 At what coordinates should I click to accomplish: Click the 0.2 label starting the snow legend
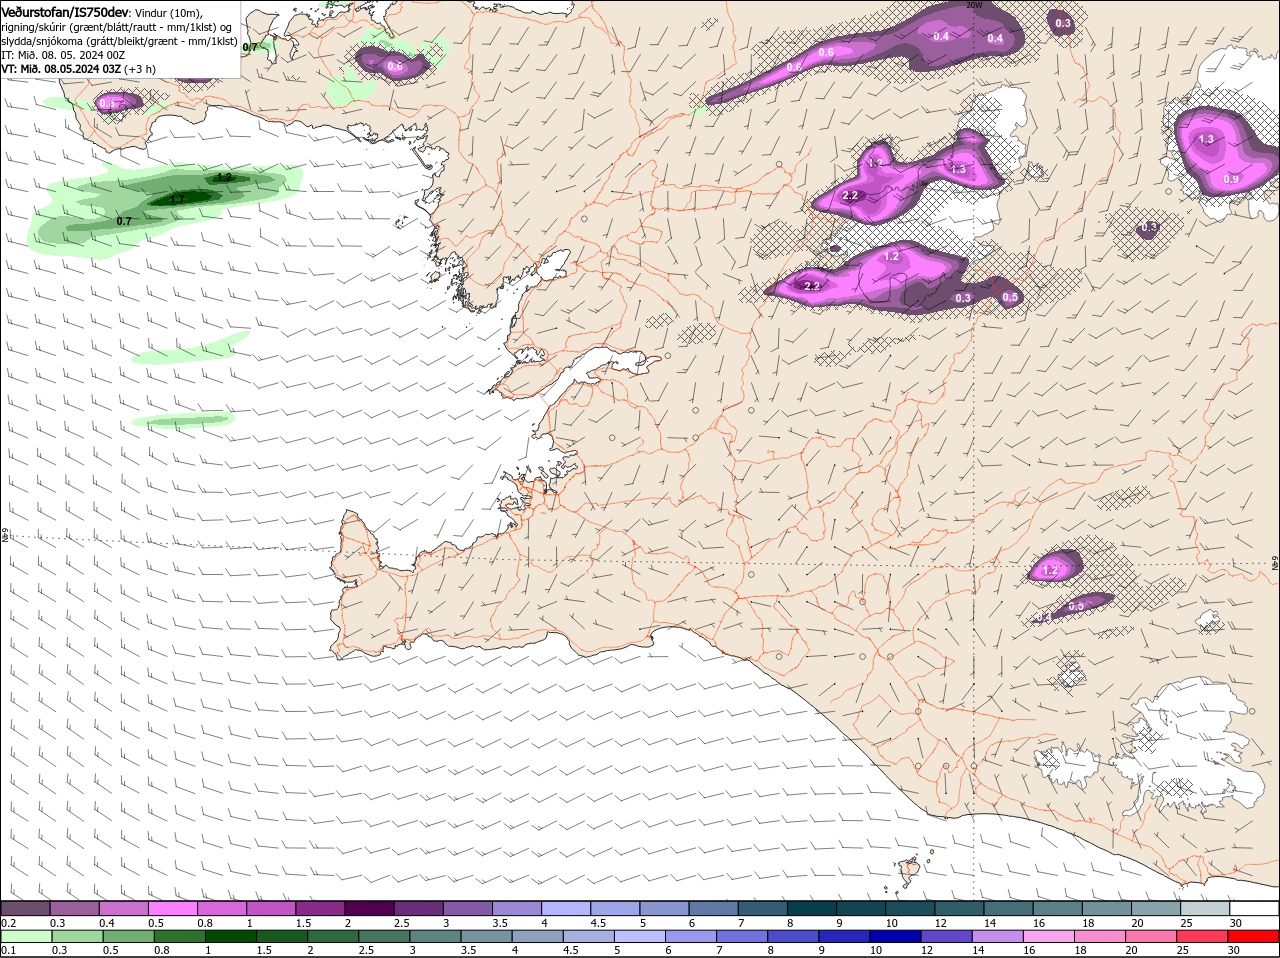coord(8,923)
